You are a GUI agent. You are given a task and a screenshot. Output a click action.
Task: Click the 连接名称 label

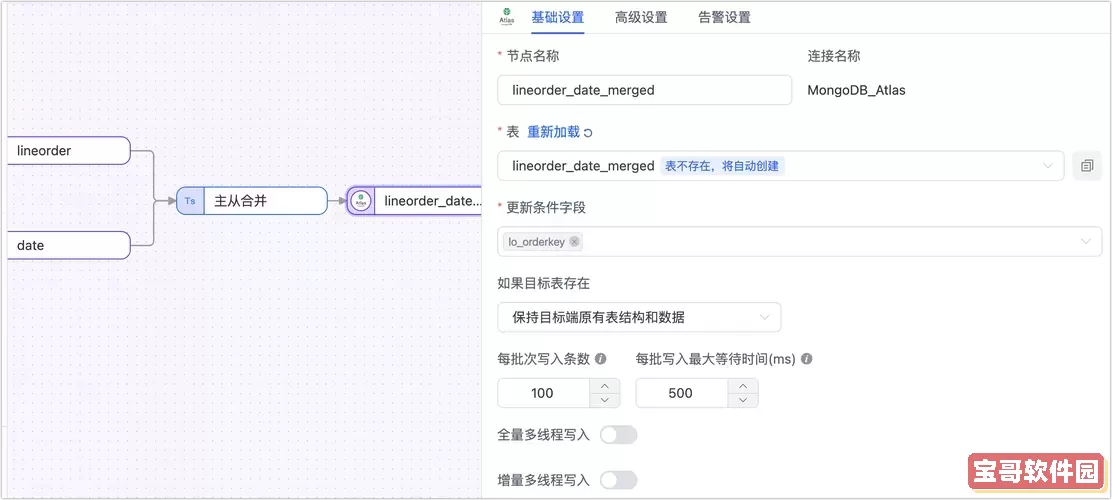tap(834, 56)
